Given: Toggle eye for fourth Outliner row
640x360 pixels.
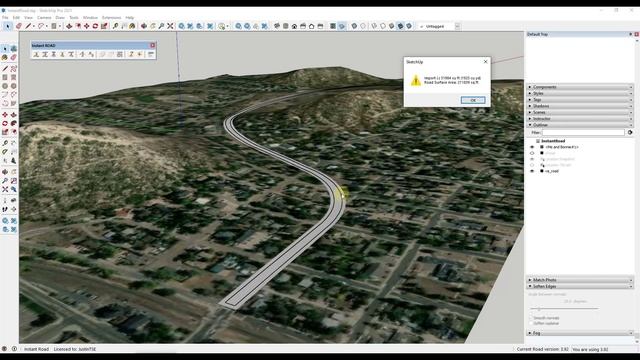Looking at the screenshot, I should (x=532, y=165).
